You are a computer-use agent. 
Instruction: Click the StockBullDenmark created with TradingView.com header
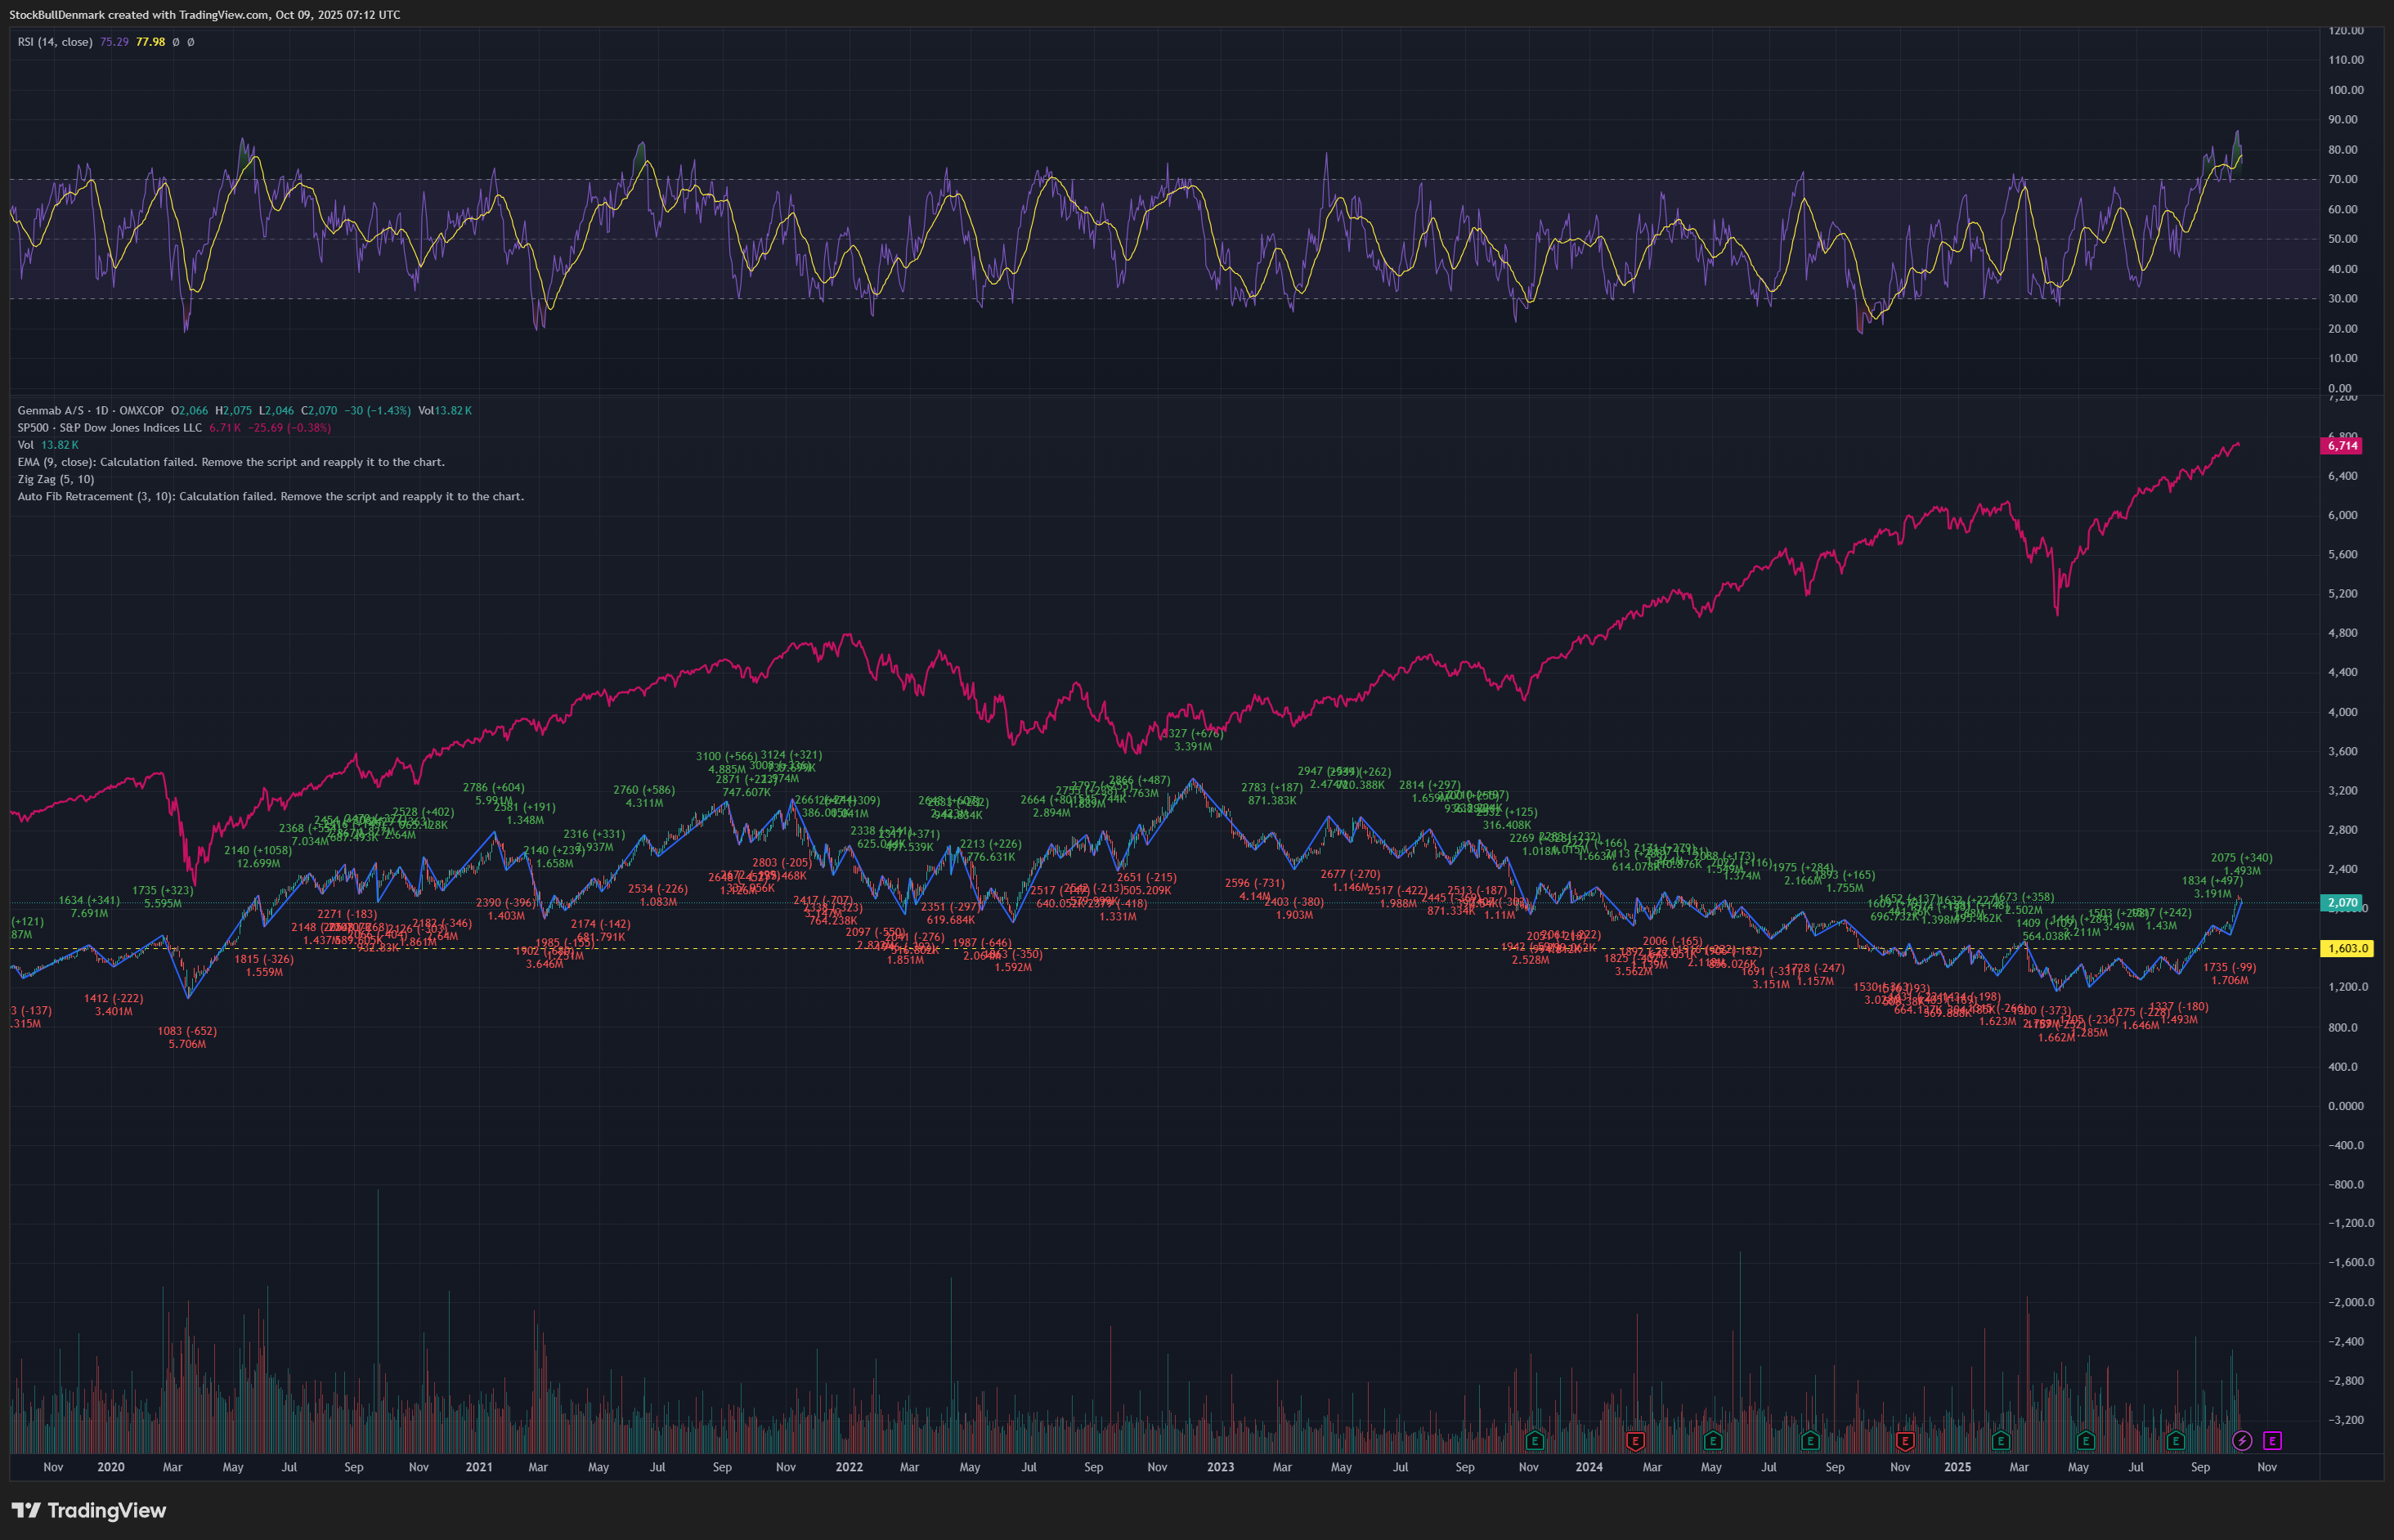[x=205, y=15]
